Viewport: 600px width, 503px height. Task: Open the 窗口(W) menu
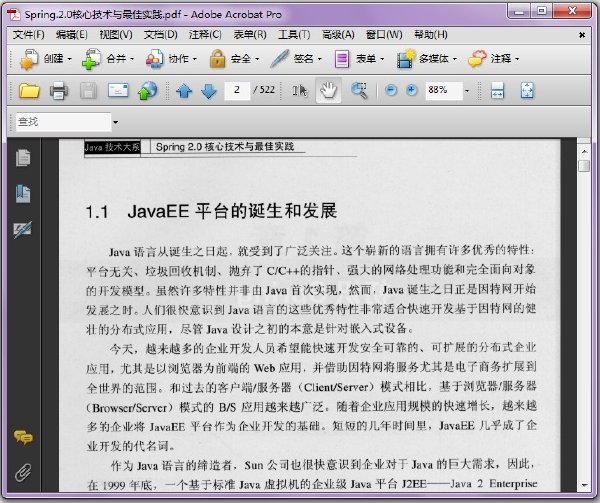(384, 35)
